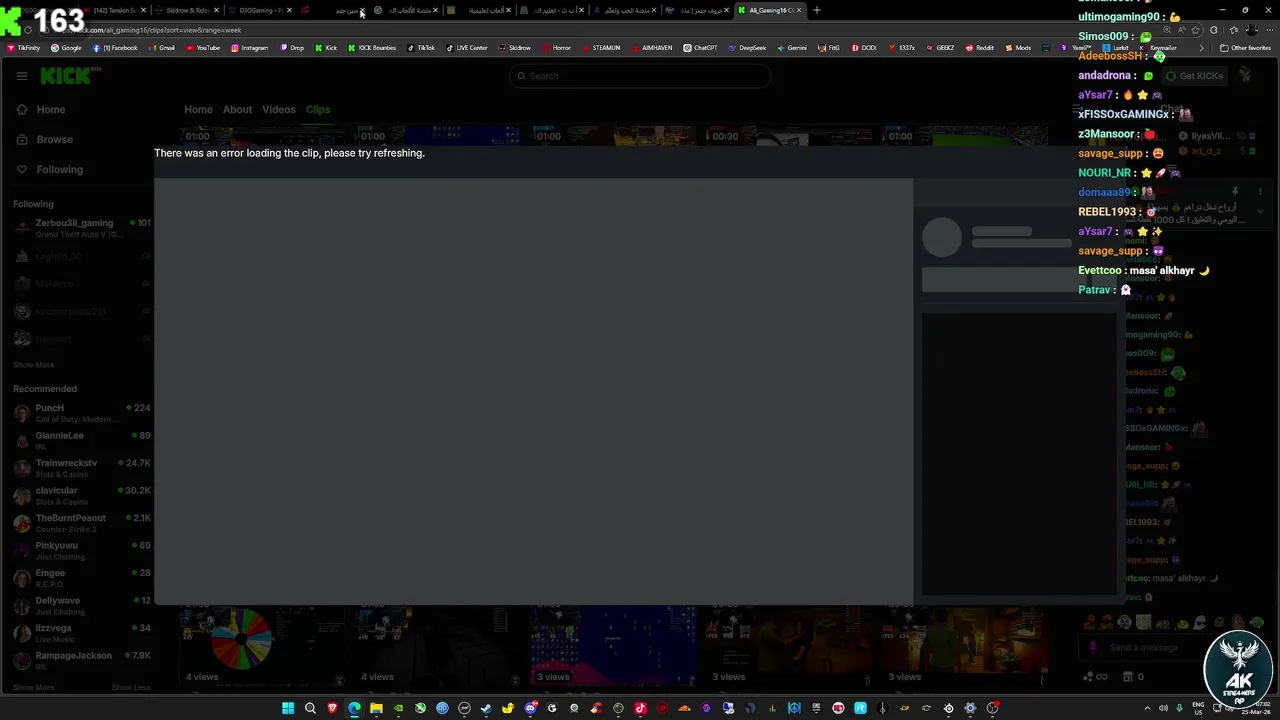
Task: Open the ChatGPT bookmark
Action: [700, 48]
